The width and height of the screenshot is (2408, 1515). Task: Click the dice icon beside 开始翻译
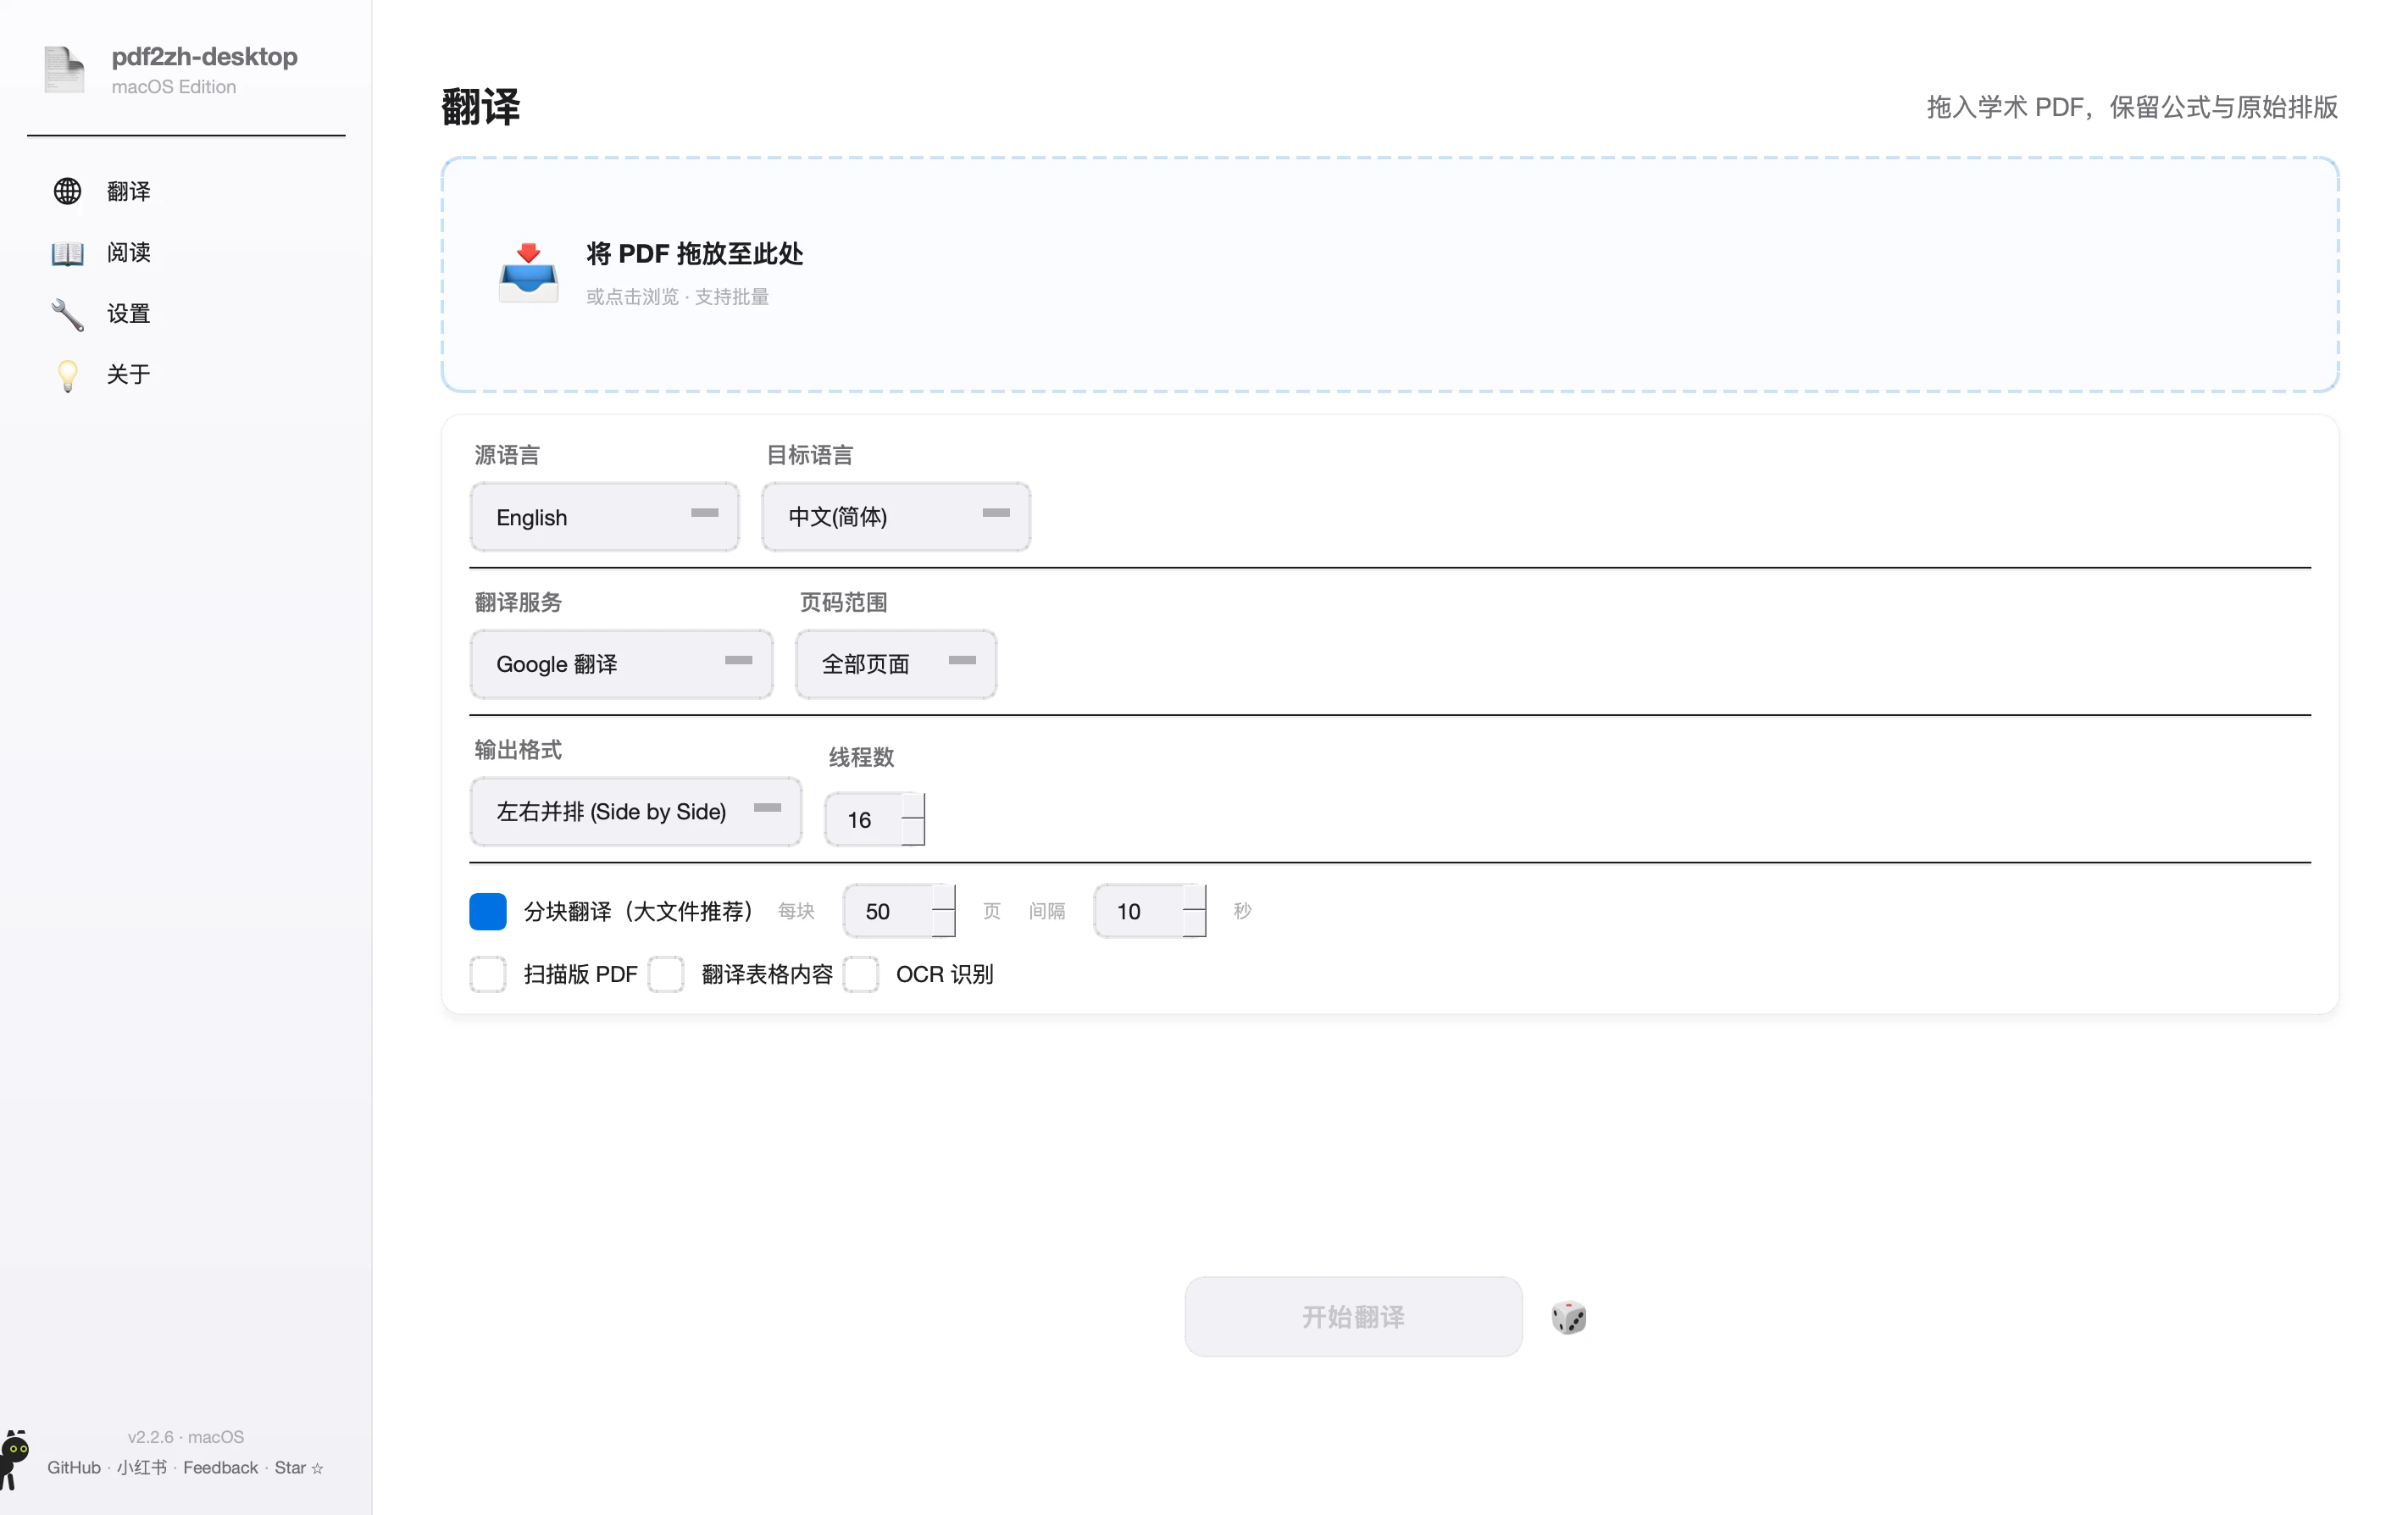click(x=1568, y=1317)
